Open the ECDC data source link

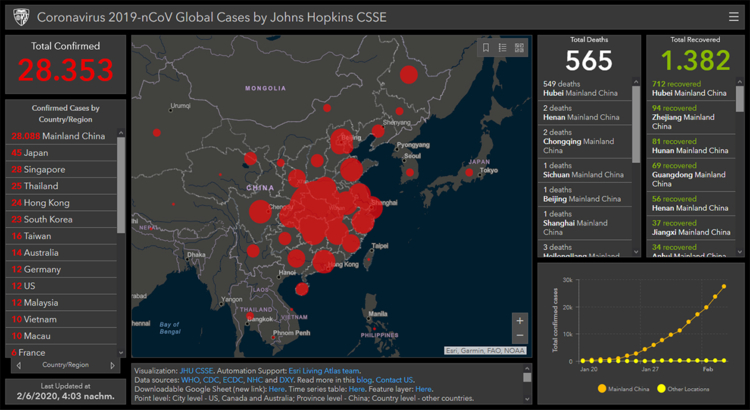232,380
